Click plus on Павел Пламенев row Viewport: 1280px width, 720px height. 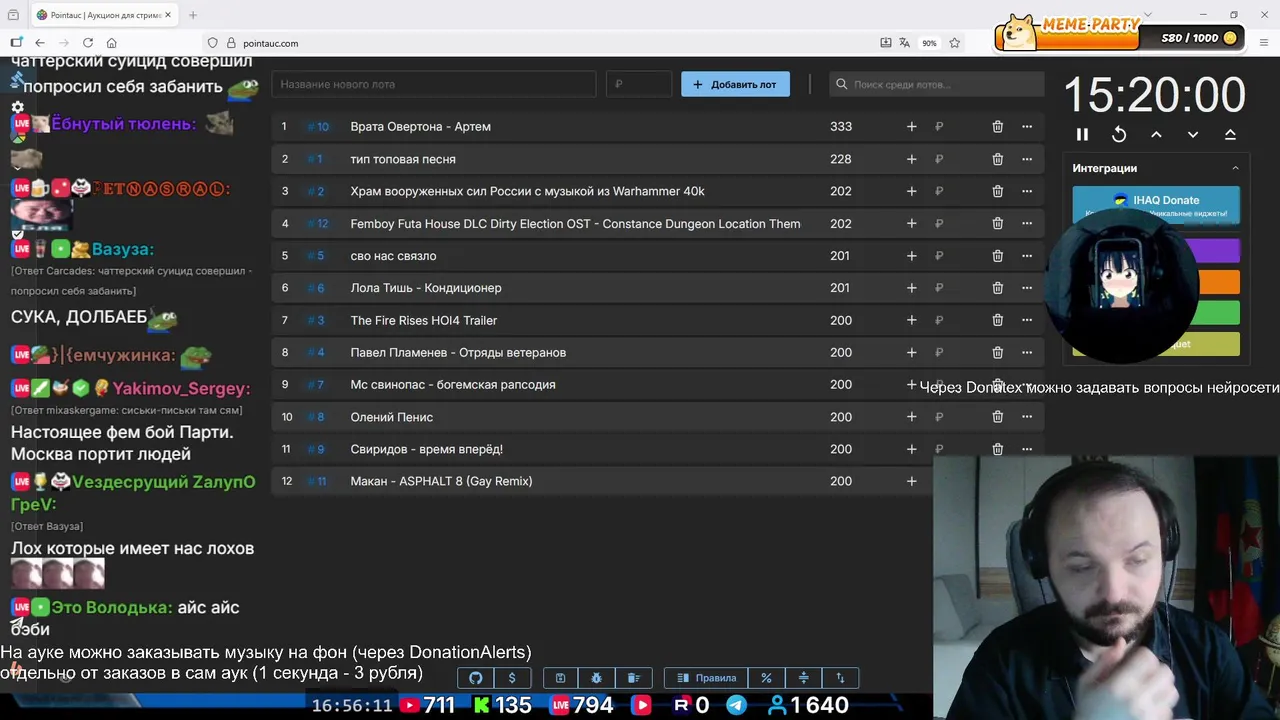click(x=911, y=352)
